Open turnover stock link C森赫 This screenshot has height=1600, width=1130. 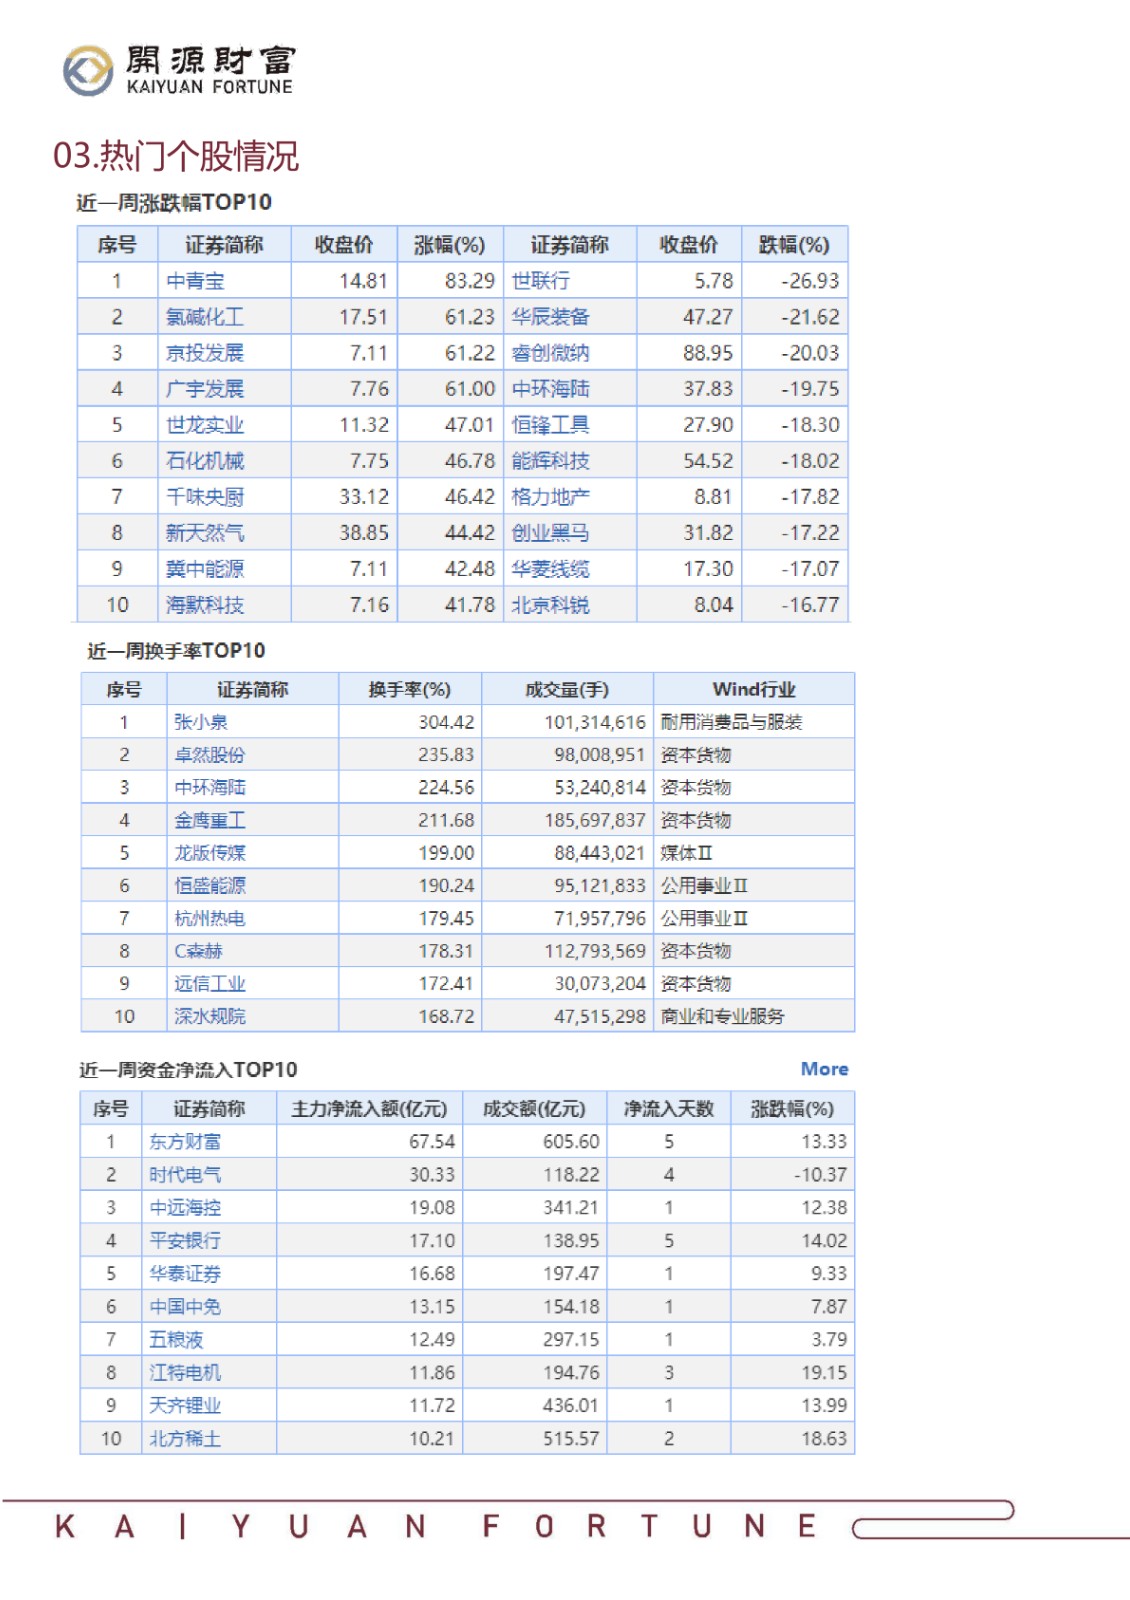point(198,951)
